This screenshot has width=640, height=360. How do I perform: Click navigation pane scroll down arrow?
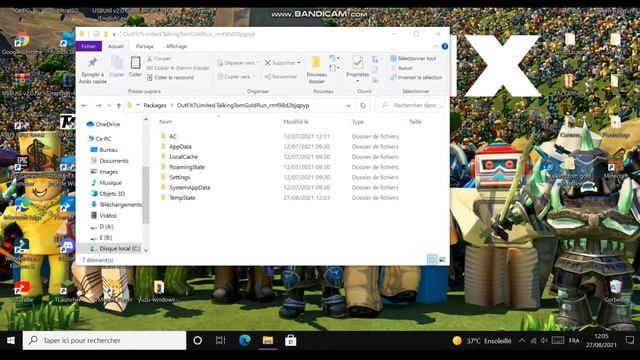click(x=146, y=251)
